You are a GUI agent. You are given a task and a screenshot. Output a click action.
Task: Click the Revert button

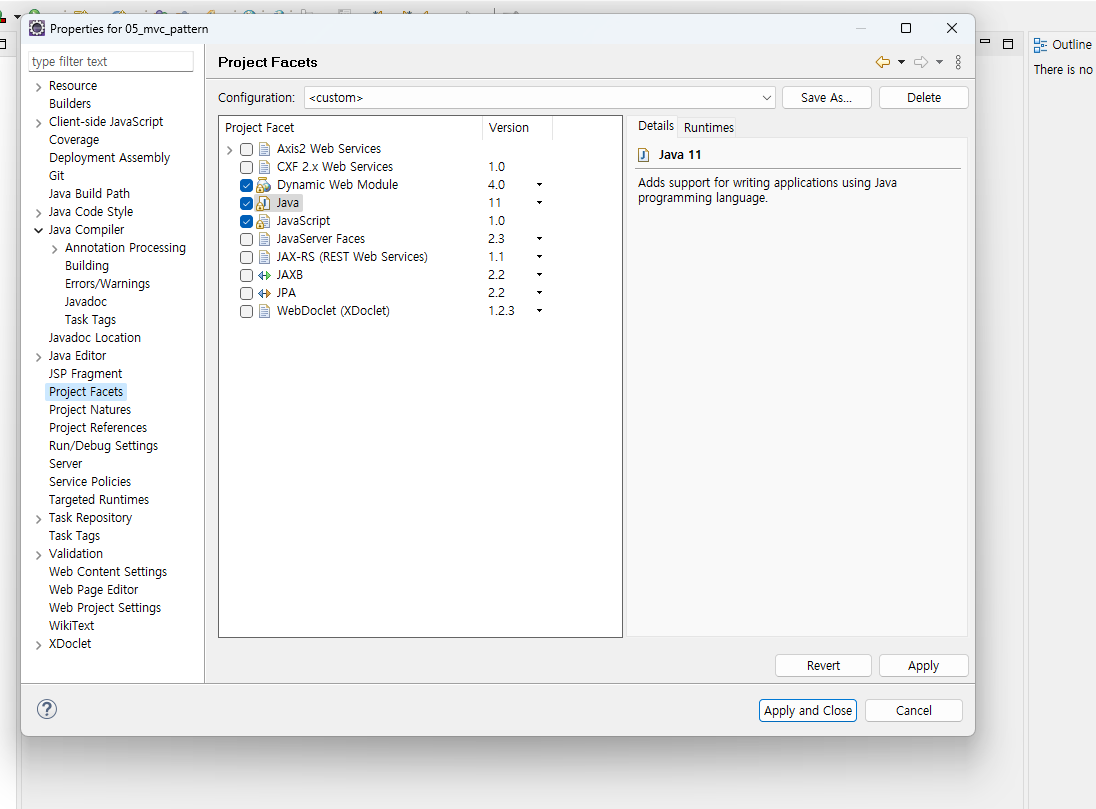(x=823, y=666)
